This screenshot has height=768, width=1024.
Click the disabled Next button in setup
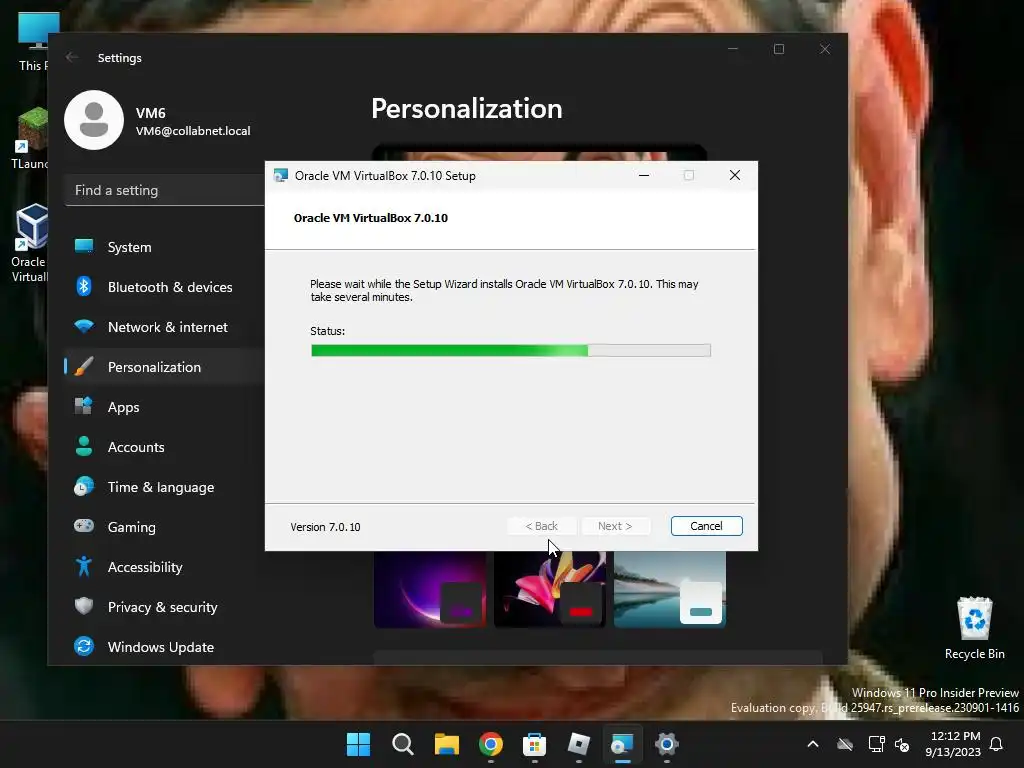615,526
